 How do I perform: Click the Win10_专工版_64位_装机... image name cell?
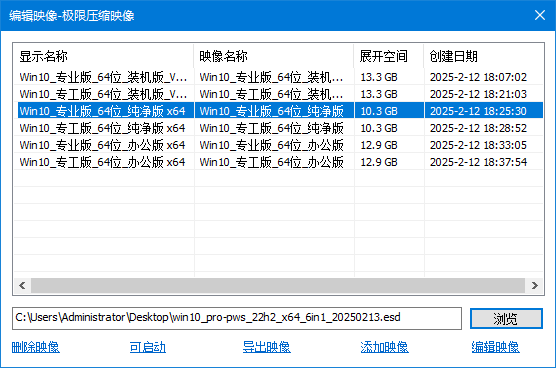pos(271,94)
